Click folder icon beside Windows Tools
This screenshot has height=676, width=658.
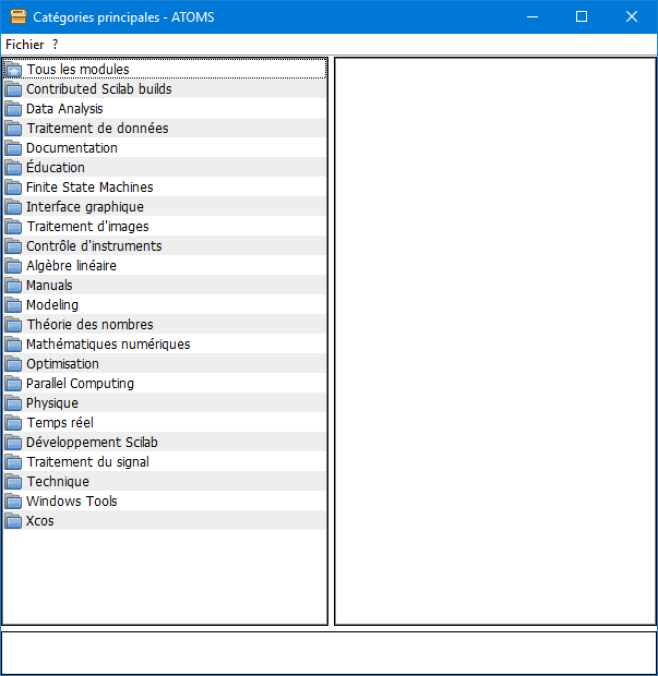click(14, 501)
